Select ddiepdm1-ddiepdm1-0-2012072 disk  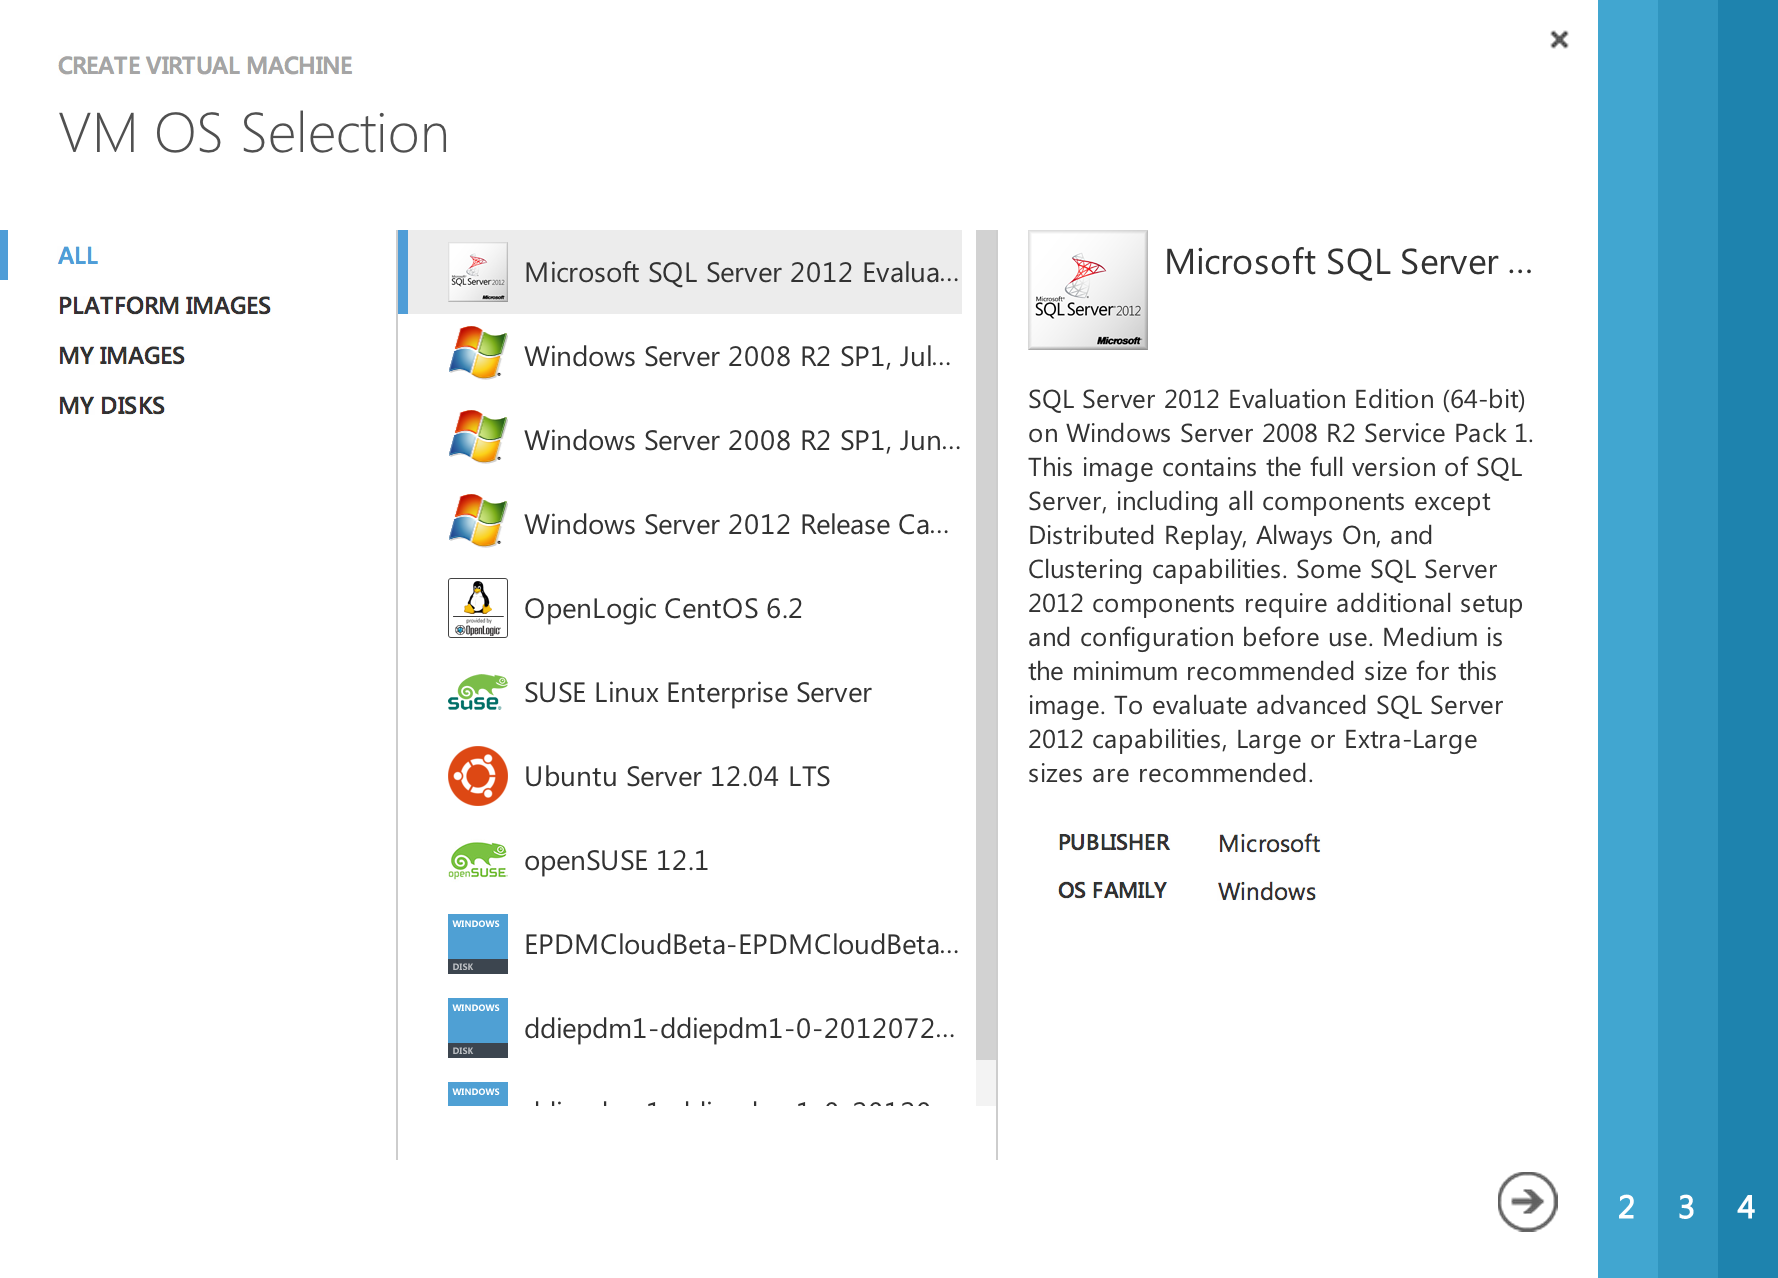tap(681, 1028)
